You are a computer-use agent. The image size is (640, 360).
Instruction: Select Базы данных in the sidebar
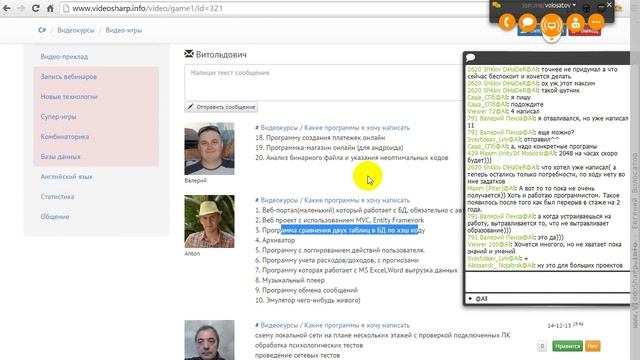pos(60,157)
